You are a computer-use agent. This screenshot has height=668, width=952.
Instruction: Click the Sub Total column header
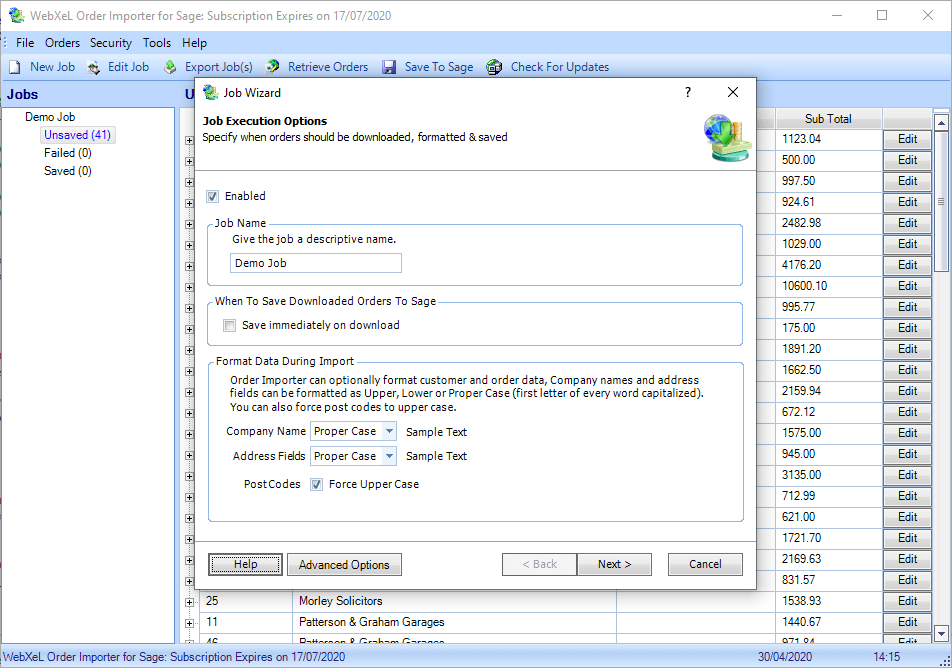[828, 119]
